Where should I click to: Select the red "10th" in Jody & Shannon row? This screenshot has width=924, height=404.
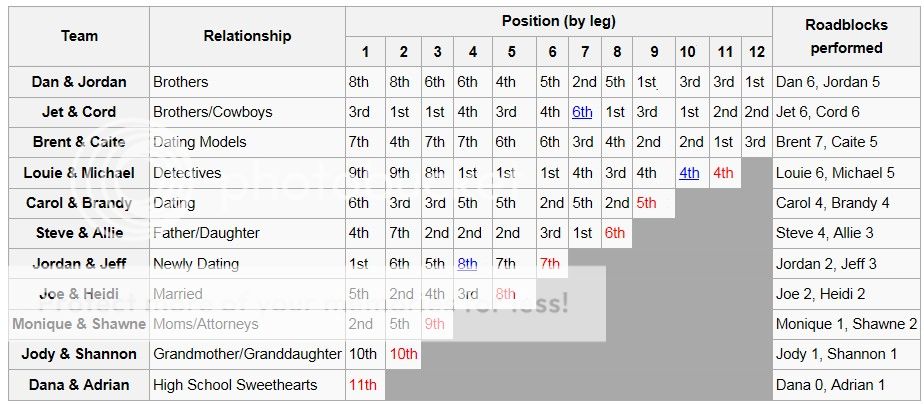point(403,354)
